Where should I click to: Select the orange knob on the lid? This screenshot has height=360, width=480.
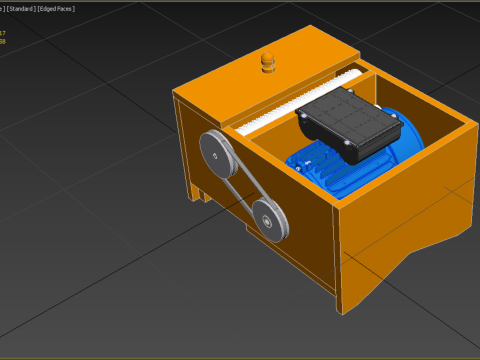(268, 63)
